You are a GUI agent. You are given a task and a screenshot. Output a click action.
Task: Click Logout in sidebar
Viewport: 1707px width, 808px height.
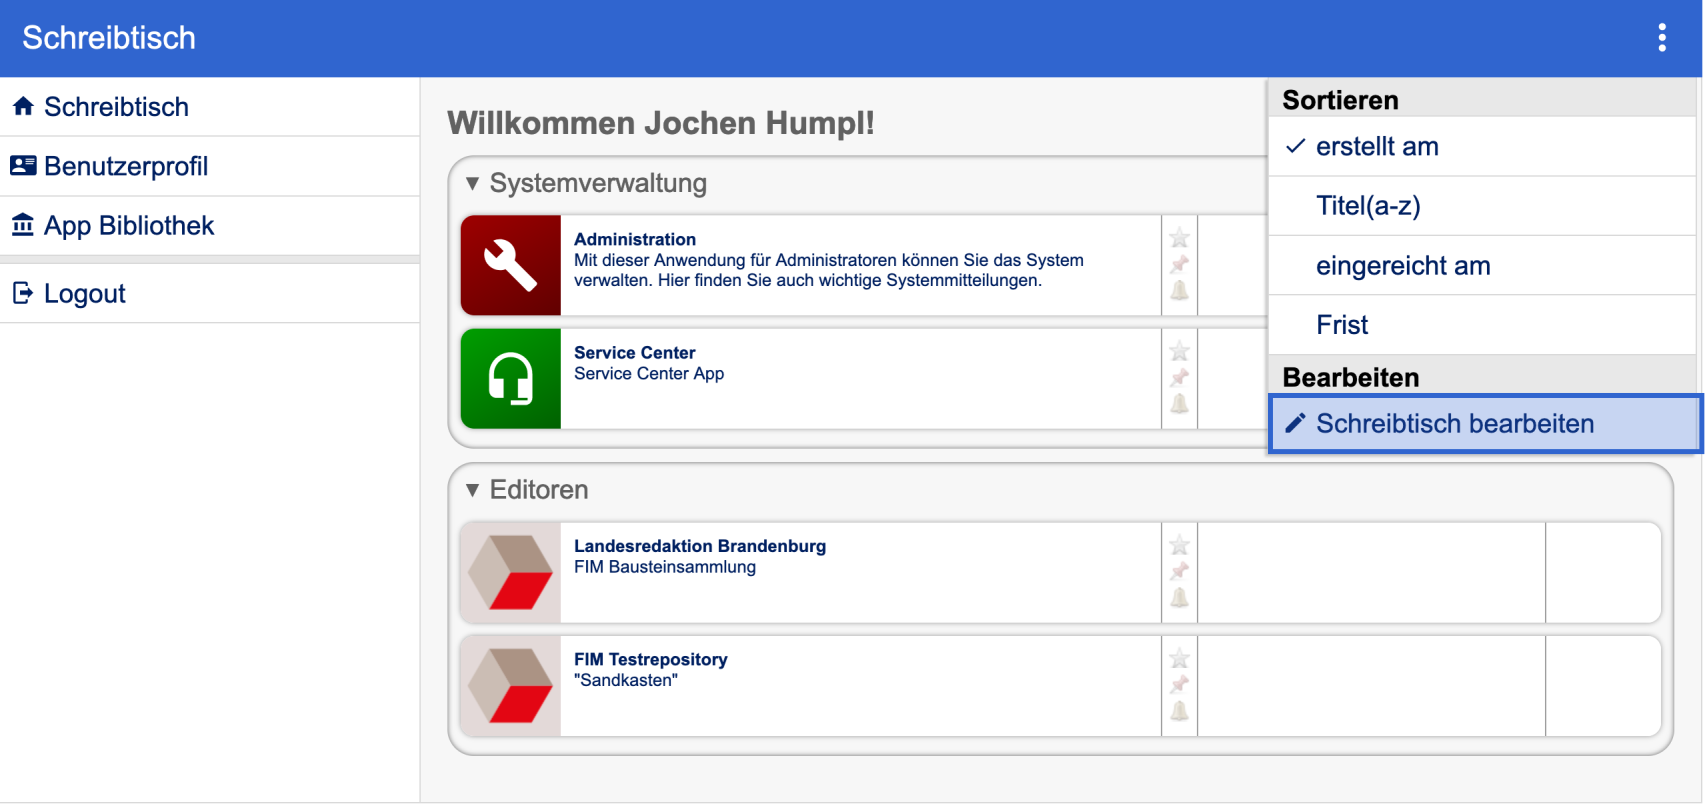point(84,294)
